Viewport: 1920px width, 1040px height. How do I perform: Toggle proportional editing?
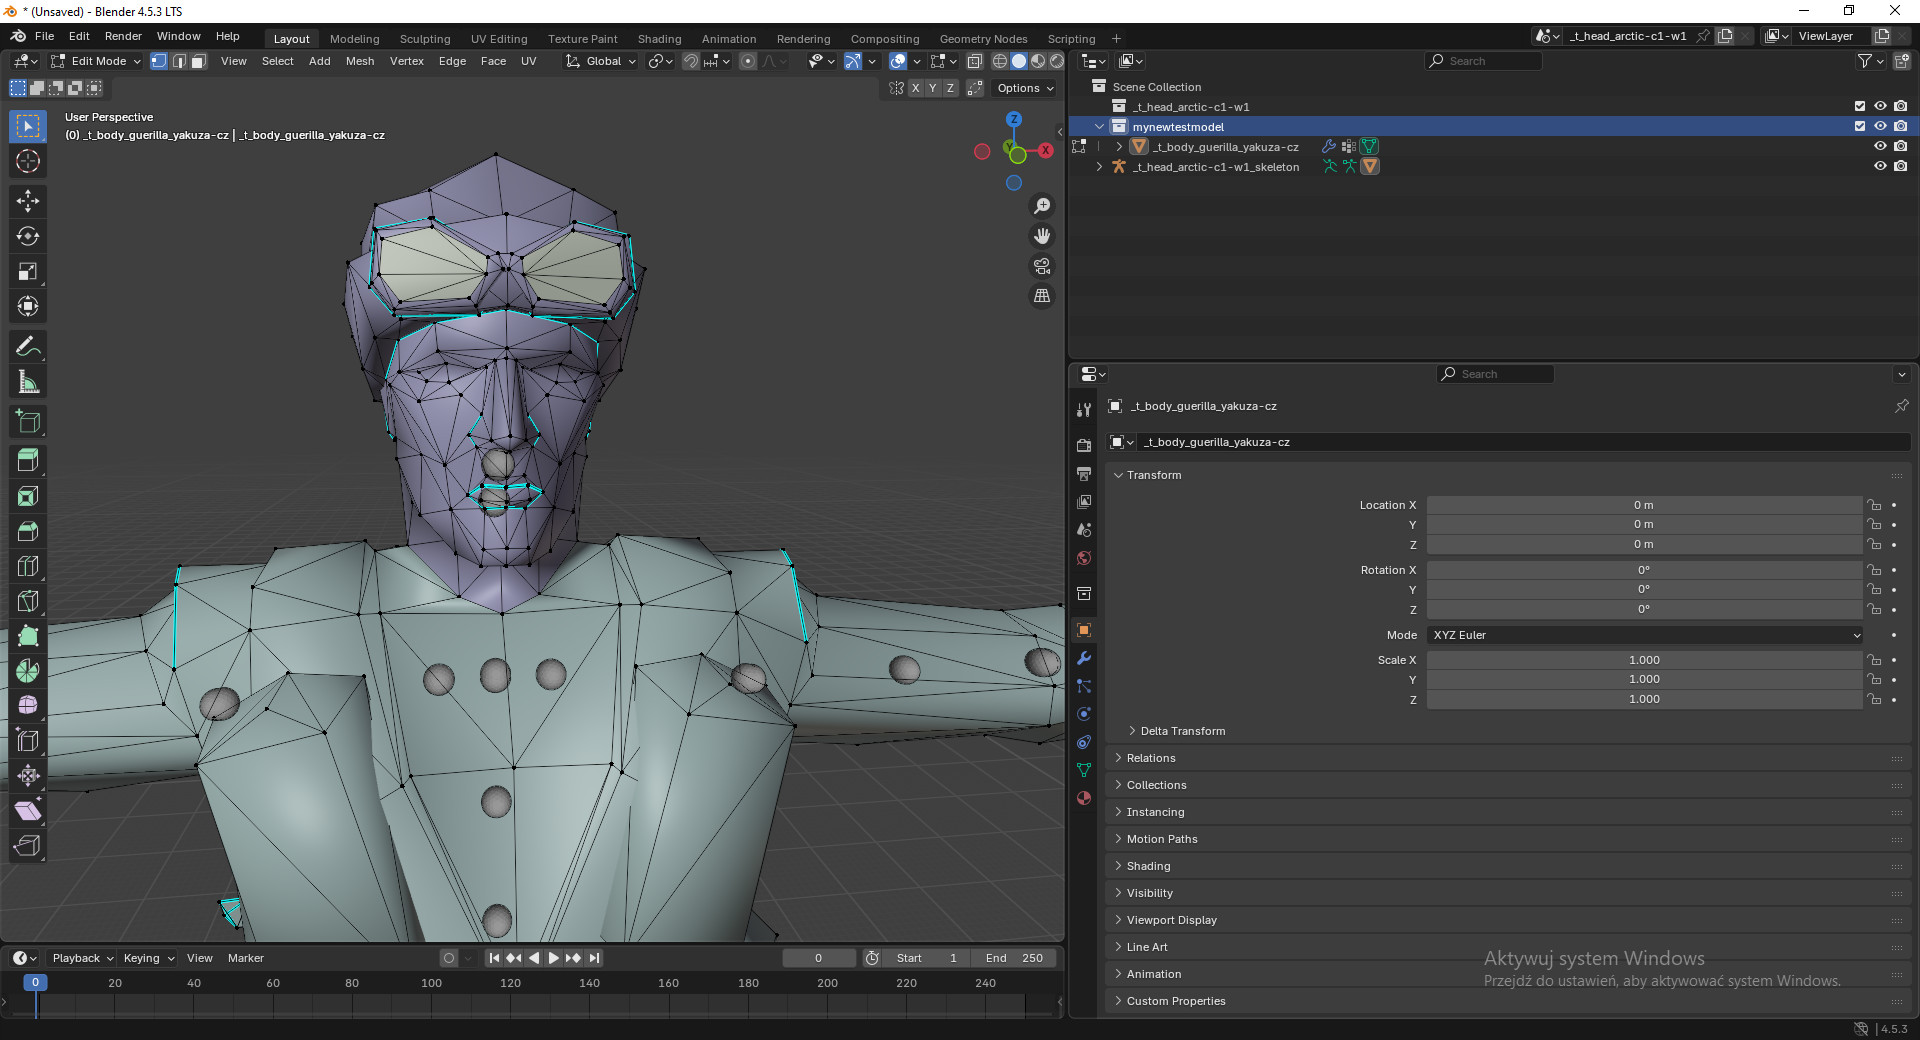(x=748, y=61)
